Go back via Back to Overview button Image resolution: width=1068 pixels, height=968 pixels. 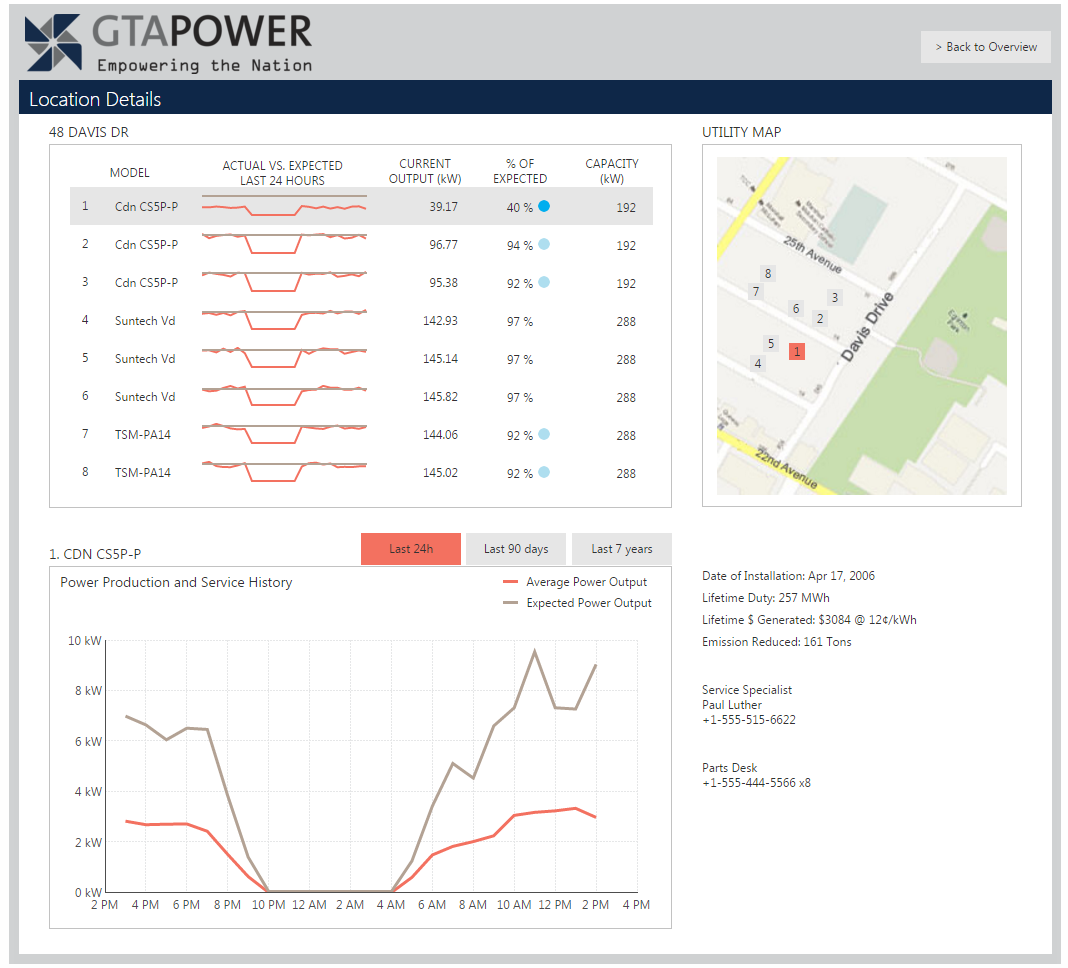986,47
